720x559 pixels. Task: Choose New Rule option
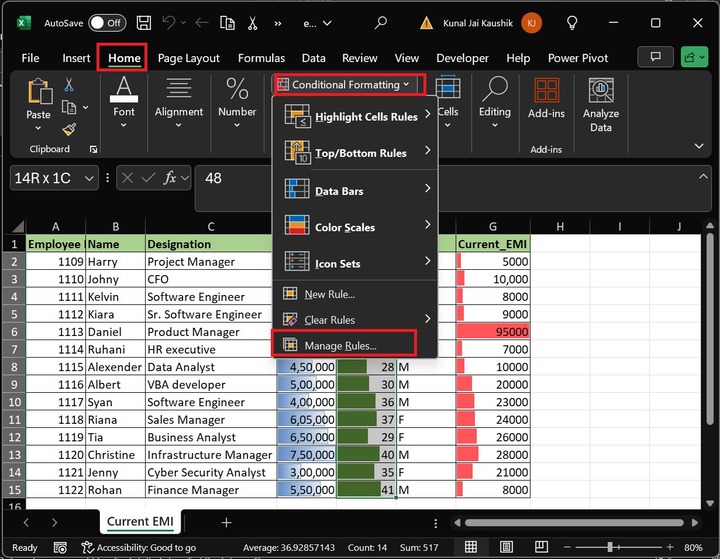[x=329, y=294]
